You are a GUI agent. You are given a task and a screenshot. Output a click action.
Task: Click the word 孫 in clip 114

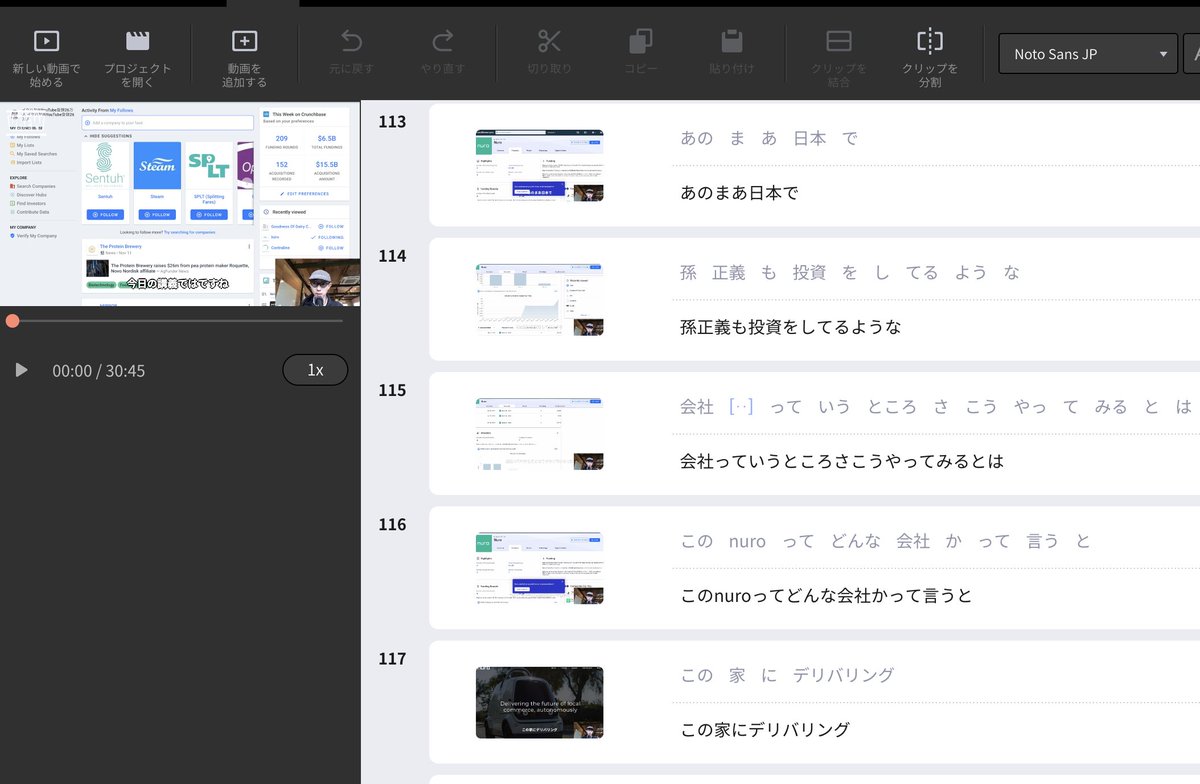point(688,272)
